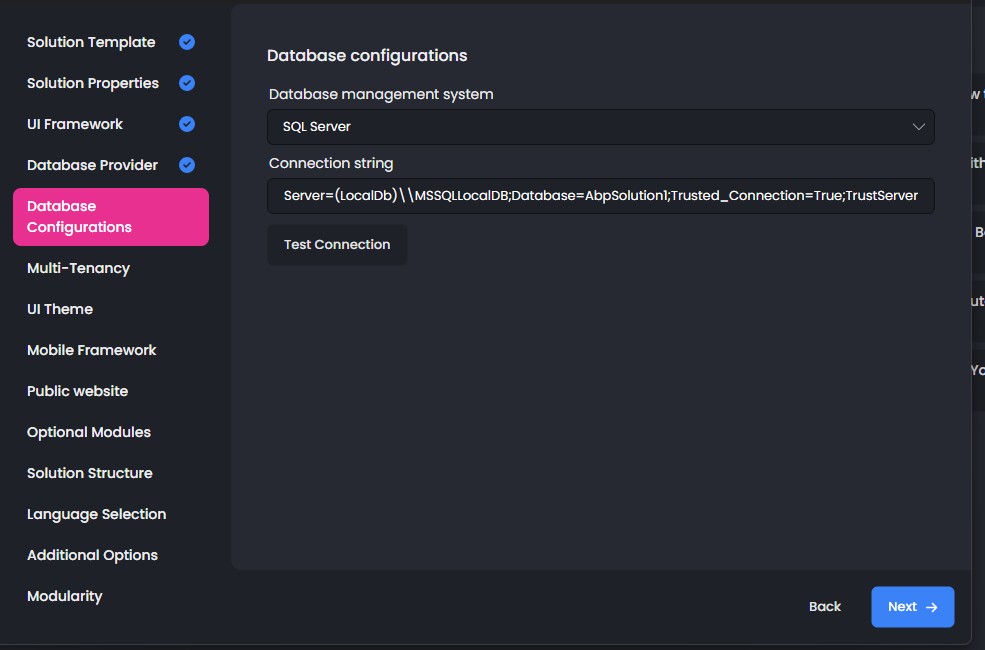985x650 pixels.
Task: Switch to the Mobile Framework step
Action: (x=92, y=350)
